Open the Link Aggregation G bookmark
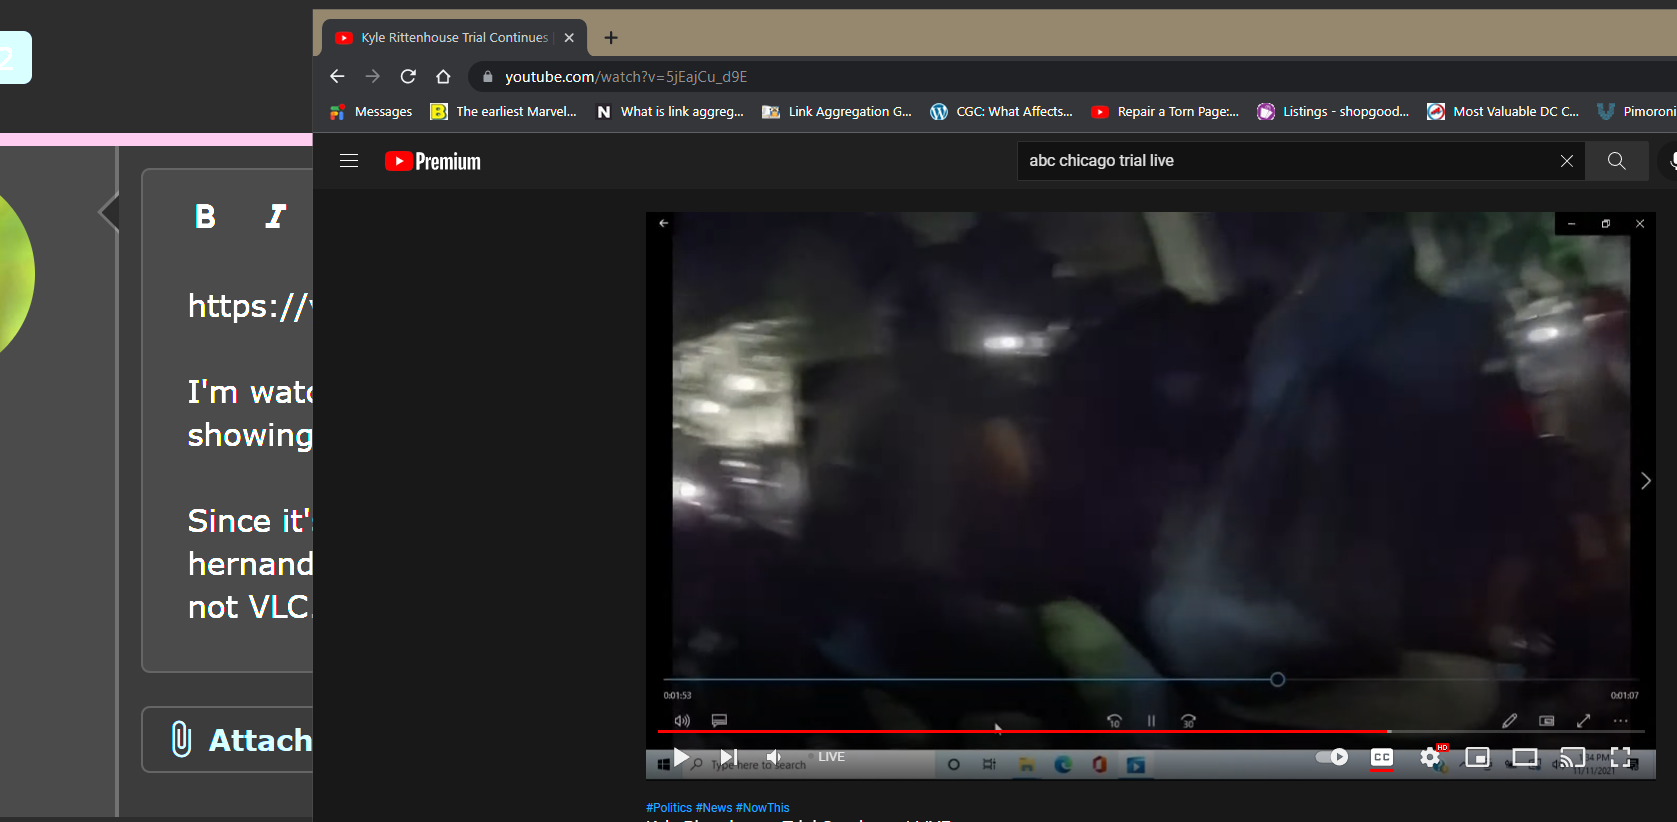Viewport: 1677px width, 822px height. click(837, 112)
